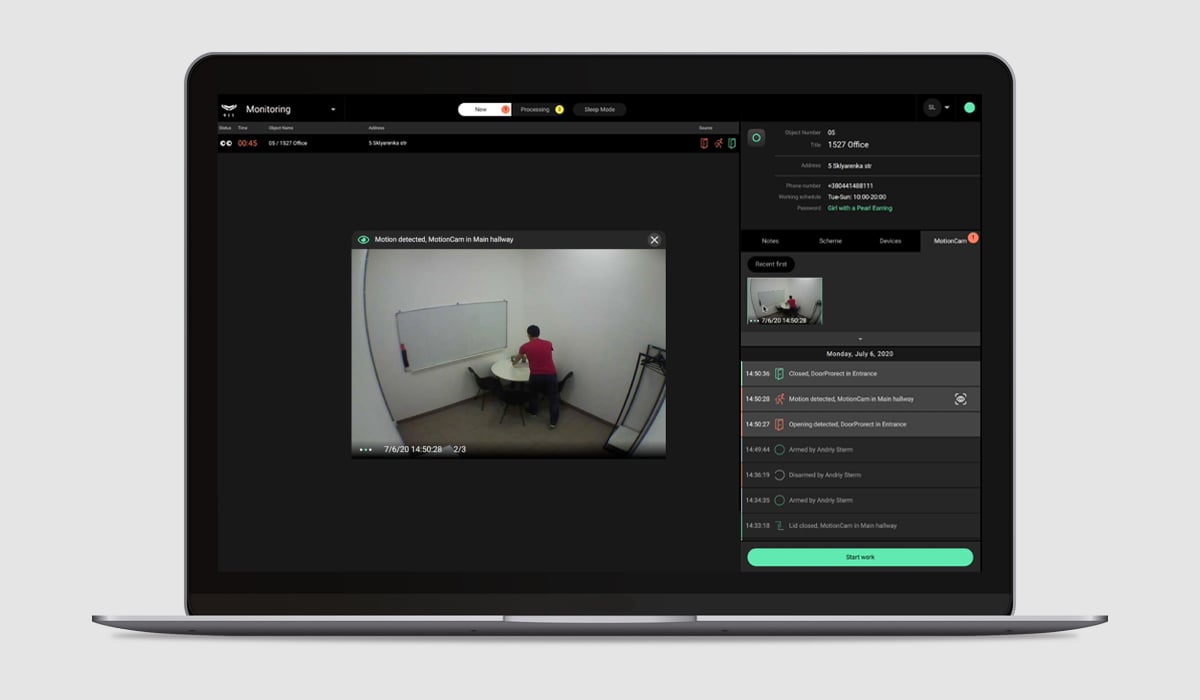The height and width of the screenshot is (700, 1200).
Task: Open the MotionCam photo thumbnail in side panel
Action: (785, 301)
